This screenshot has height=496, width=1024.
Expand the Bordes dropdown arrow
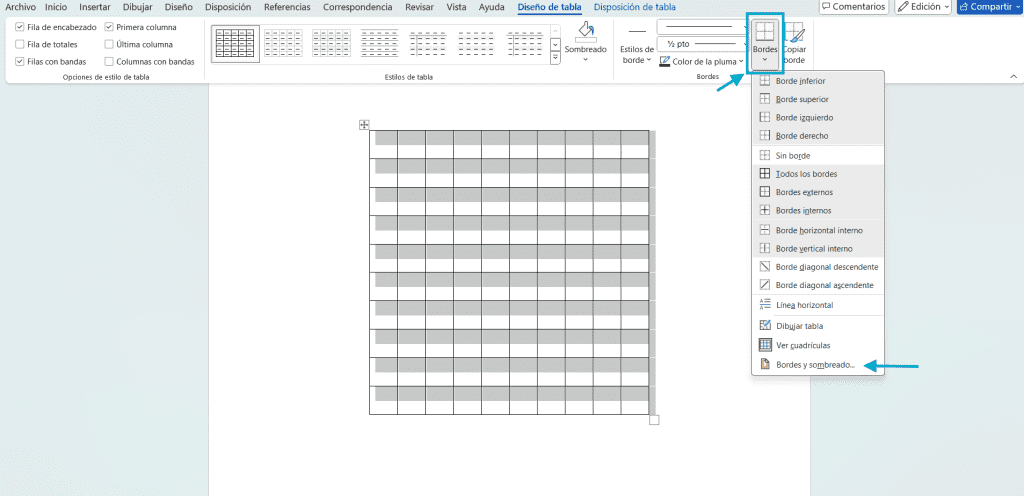pyautogui.click(x=764, y=59)
